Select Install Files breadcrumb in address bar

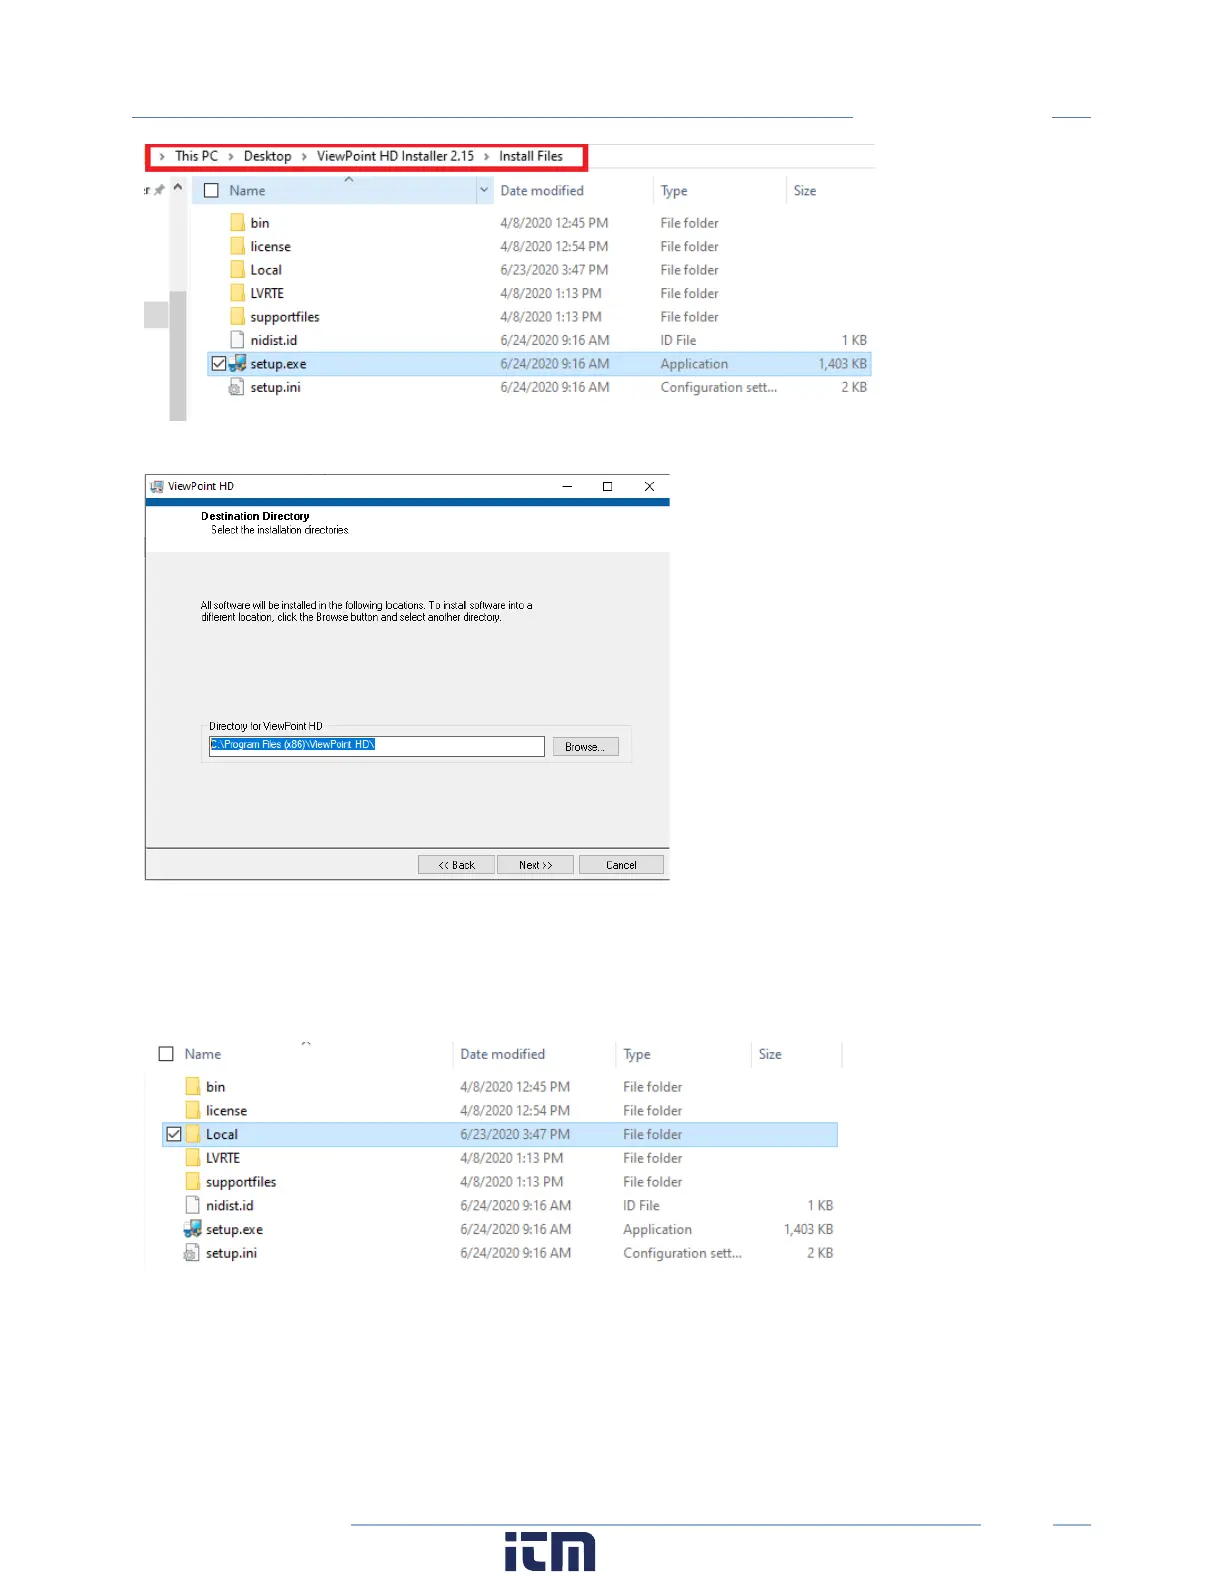point(531,156)
